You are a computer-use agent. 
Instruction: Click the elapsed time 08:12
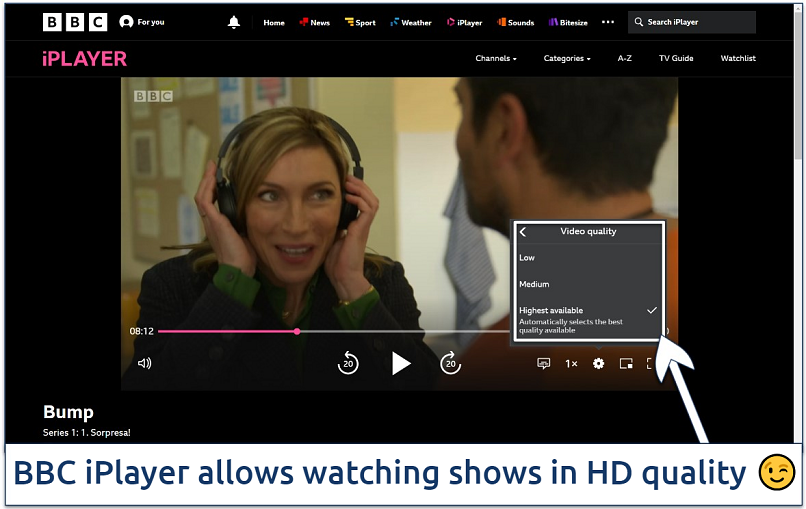[141, 331]
